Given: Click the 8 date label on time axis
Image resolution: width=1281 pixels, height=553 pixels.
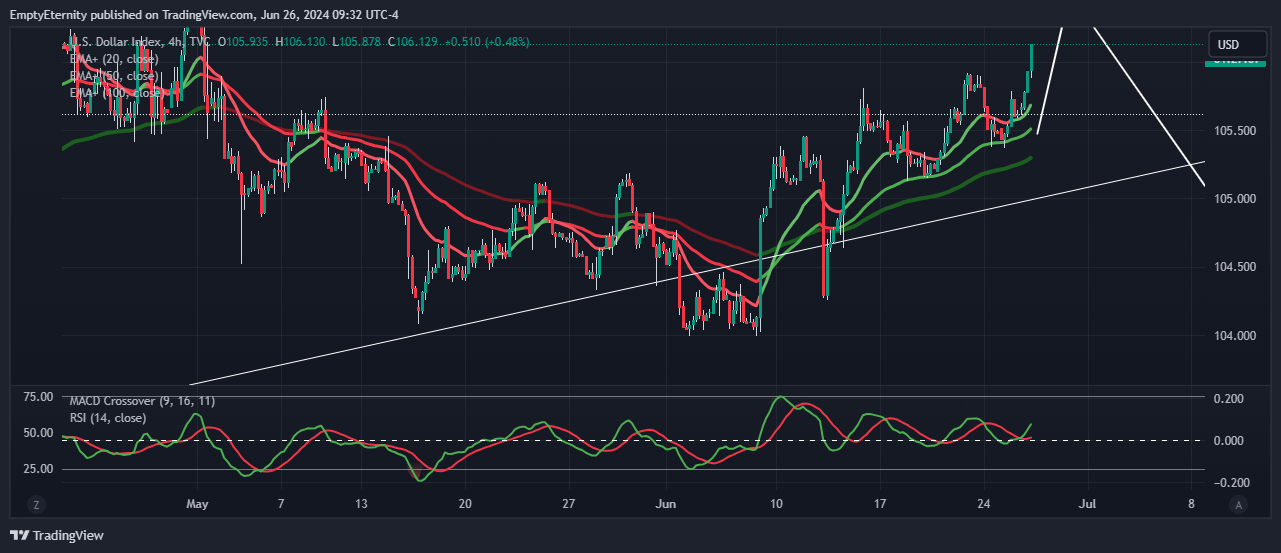Looking at the screenshot, I should pos(1192,505).
